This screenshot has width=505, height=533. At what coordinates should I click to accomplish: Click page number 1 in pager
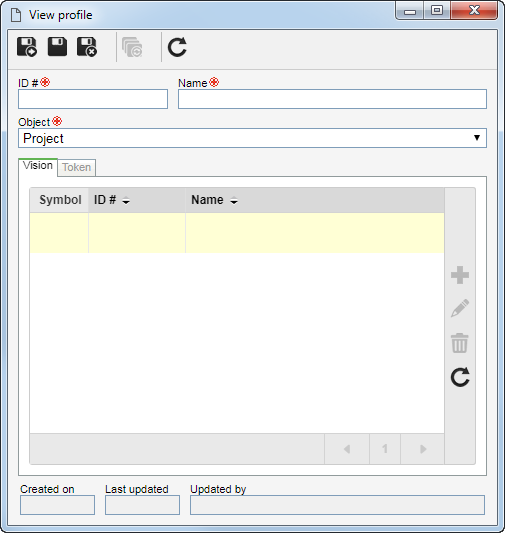(385, 449)
